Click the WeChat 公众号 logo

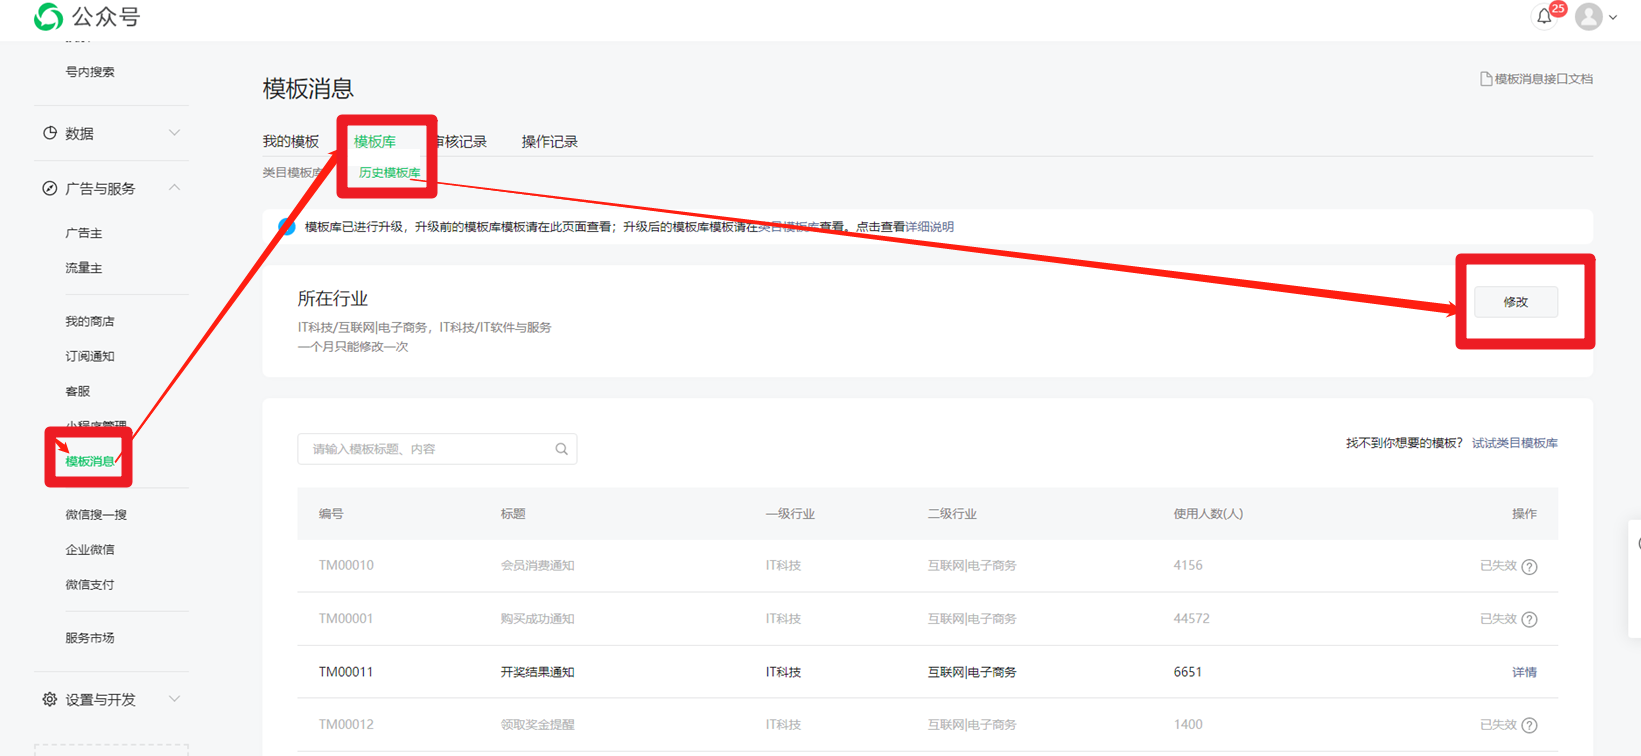[x=48, y=17]
